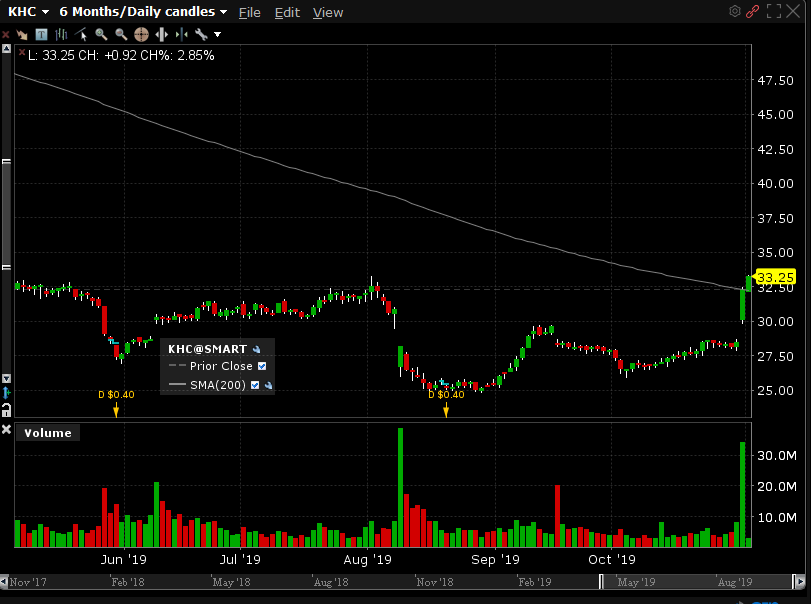This screenshot has width=811, height=604.
Task: Close the Volume panel with X
Action: pos(6,431)
